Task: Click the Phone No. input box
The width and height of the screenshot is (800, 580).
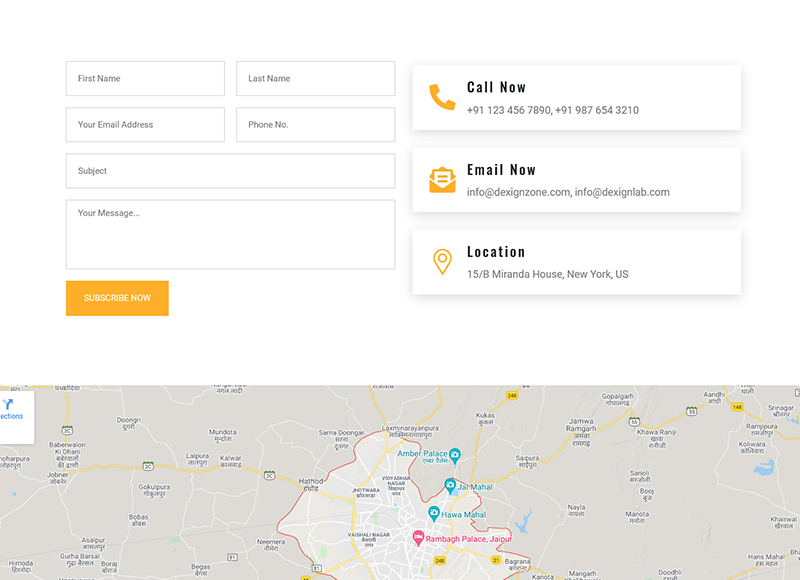Action: (x=315, y=125)
